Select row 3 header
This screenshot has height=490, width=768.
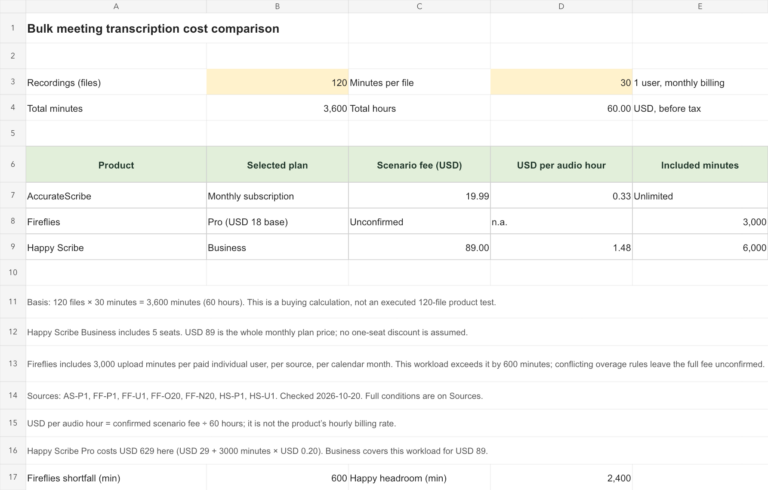coord(13,82)
